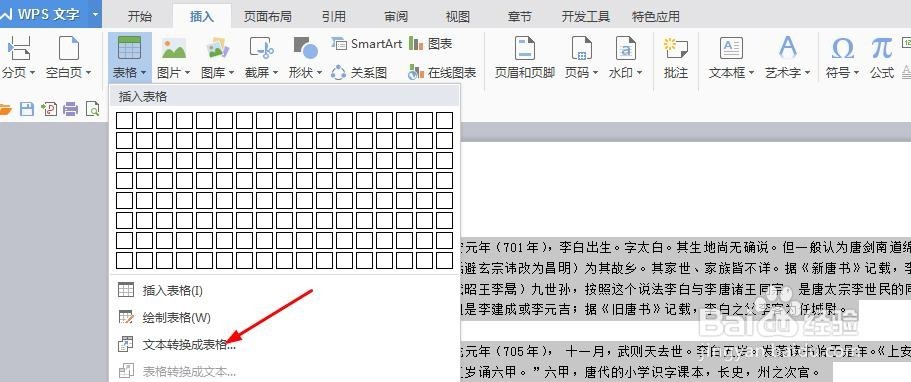Click the 截屏 screenshot icon

click(261, 48)
